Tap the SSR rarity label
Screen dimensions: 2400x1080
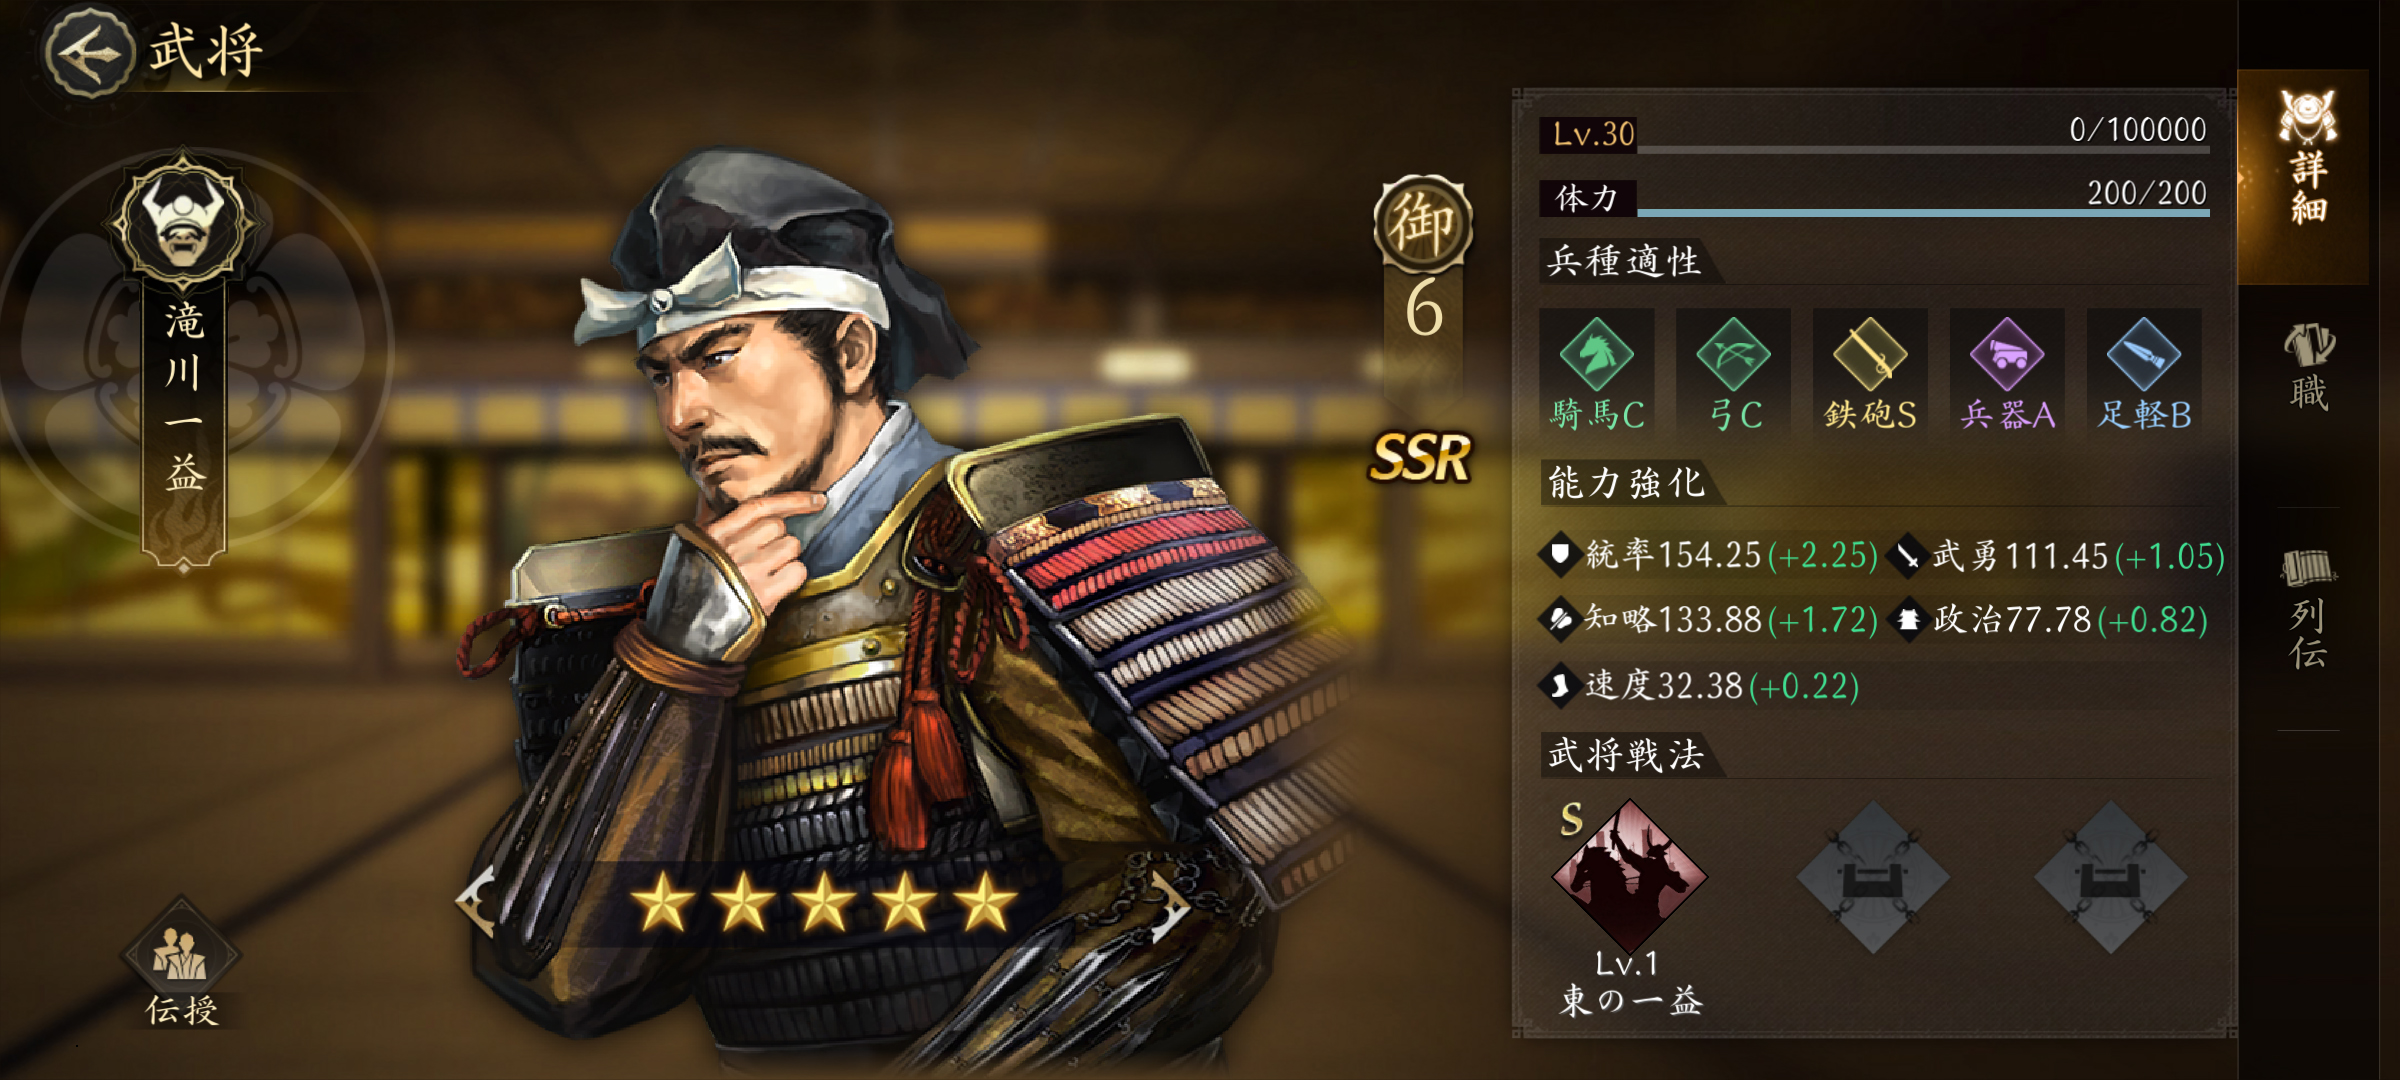coord(1421,458)
